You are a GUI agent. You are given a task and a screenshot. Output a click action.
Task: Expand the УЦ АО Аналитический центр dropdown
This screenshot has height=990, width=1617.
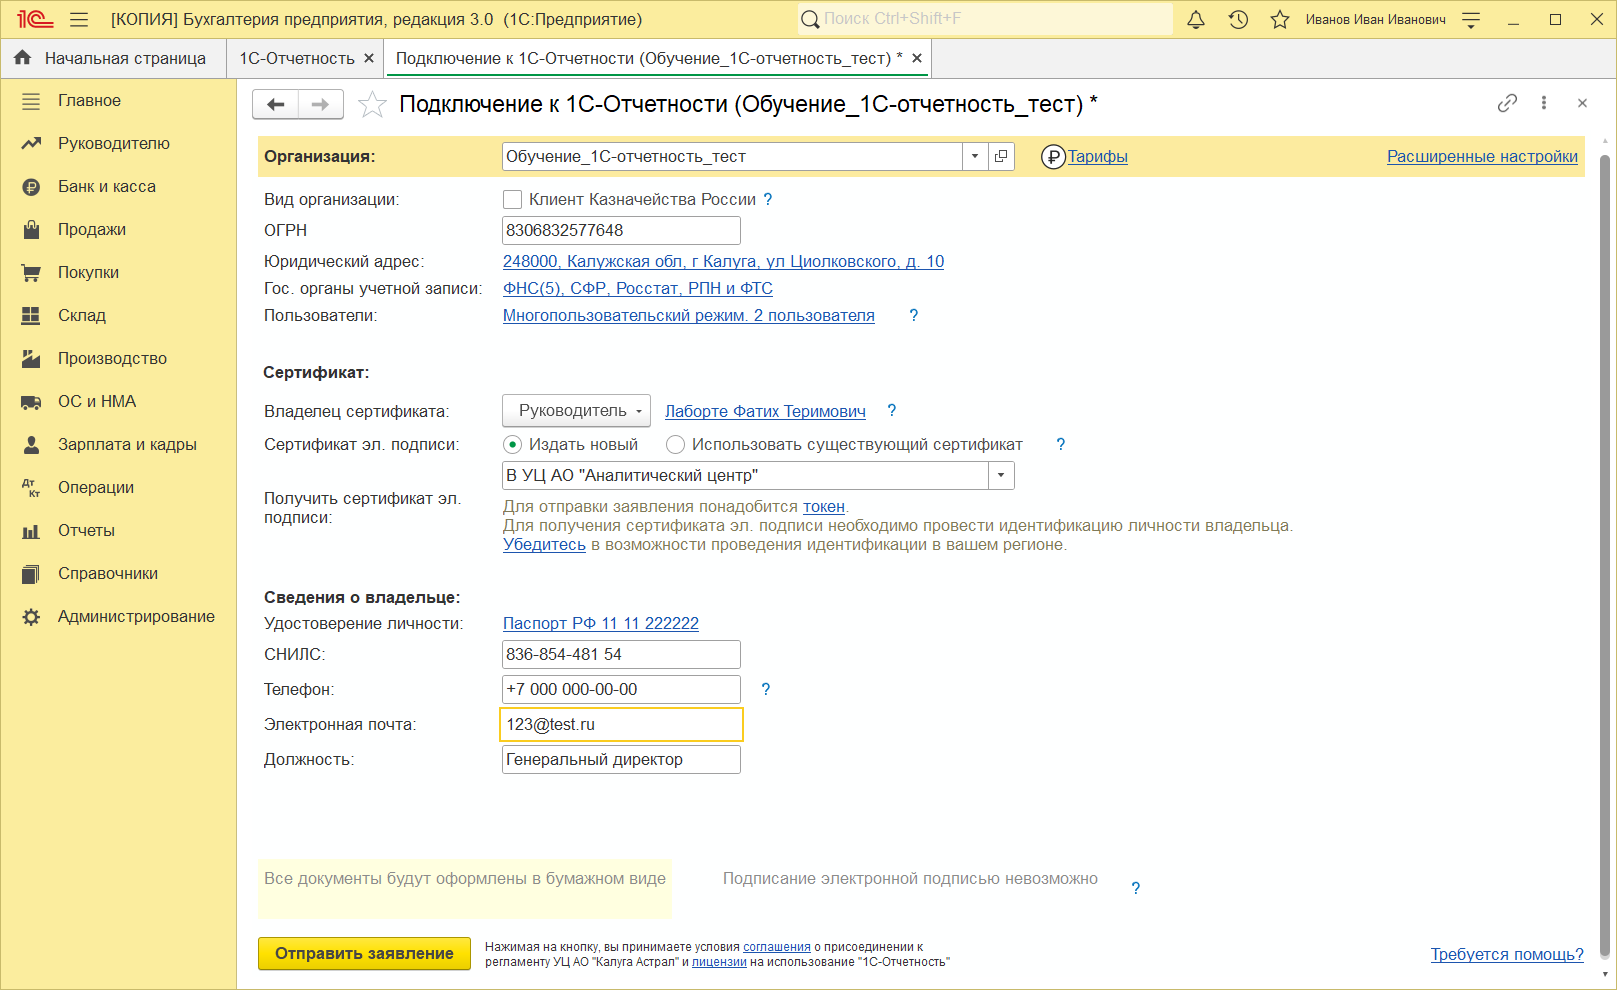1001,475
